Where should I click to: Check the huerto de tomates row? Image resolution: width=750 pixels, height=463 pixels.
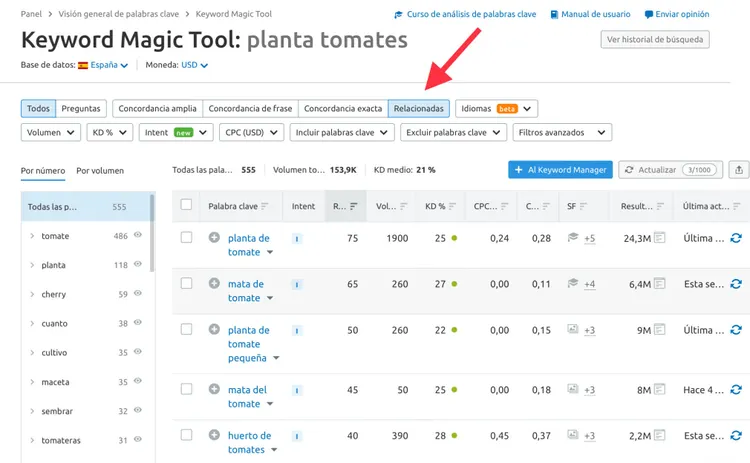(186, 435)
